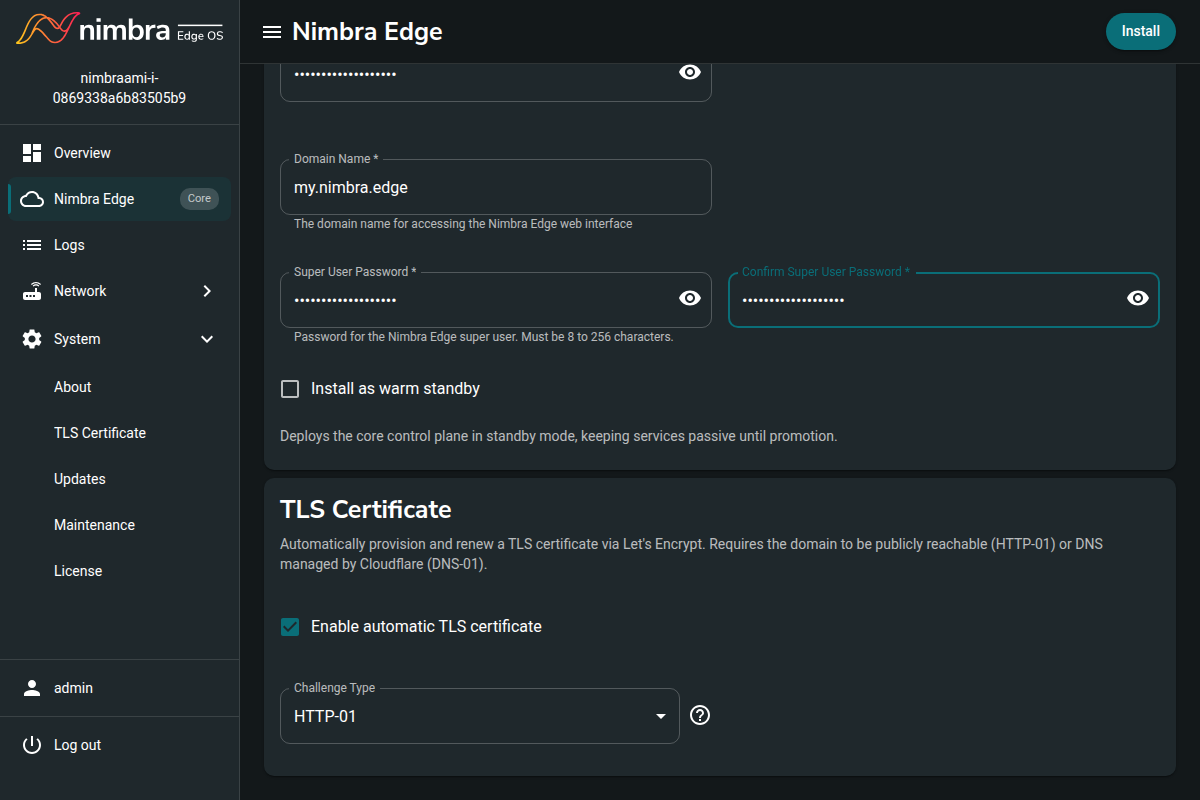
Task: Click the admin user icon
Action: coord(32,688)
